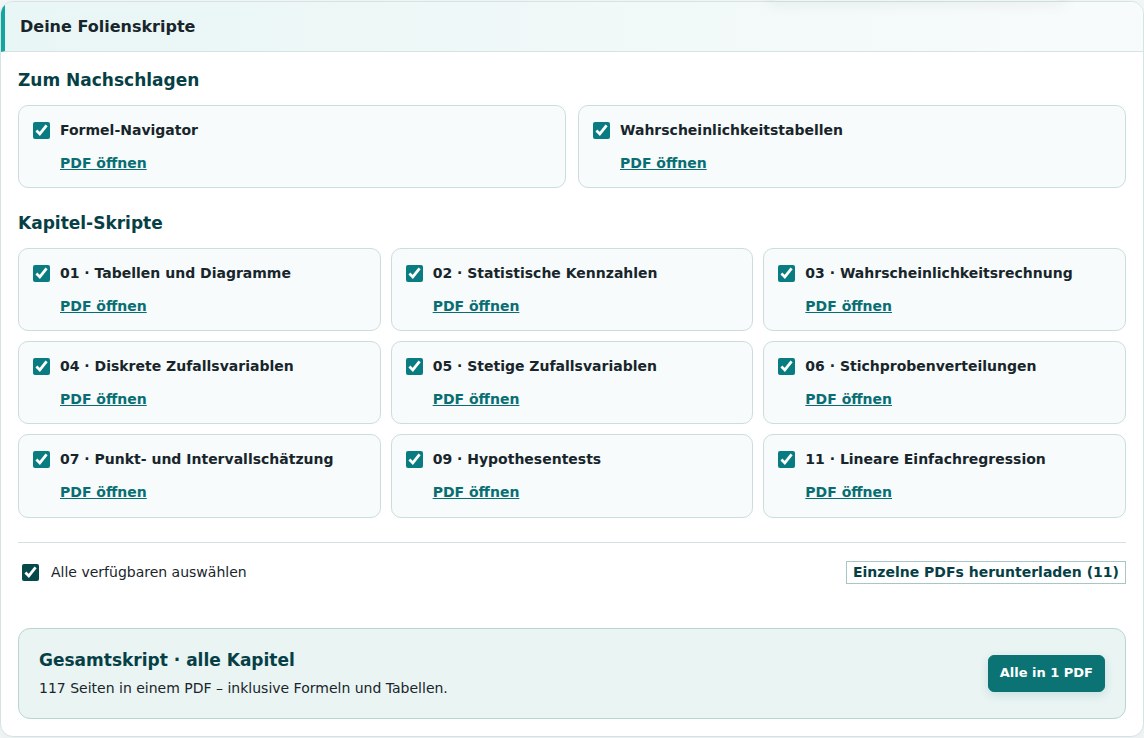1144x738 pixels.
Task: Click the 'Deine Folienskripte' header text
Action: (108, 26)
